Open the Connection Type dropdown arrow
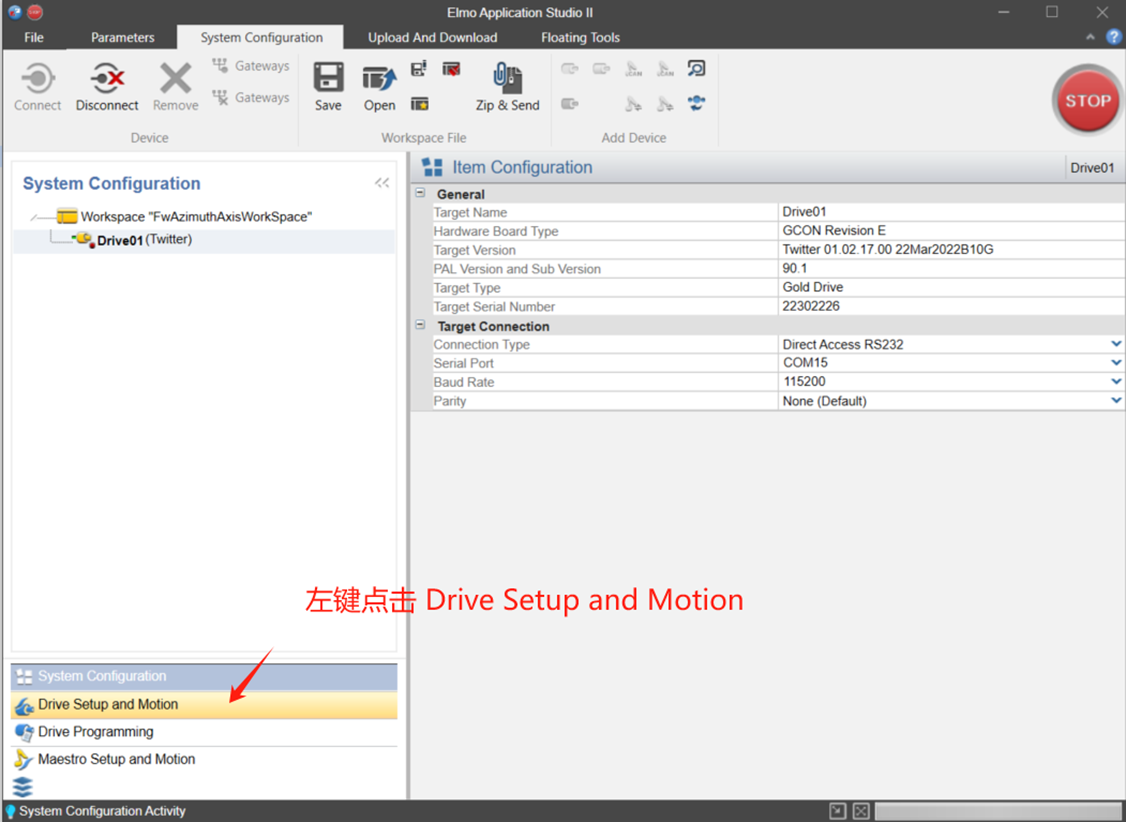 click(x=1116, y=344)
